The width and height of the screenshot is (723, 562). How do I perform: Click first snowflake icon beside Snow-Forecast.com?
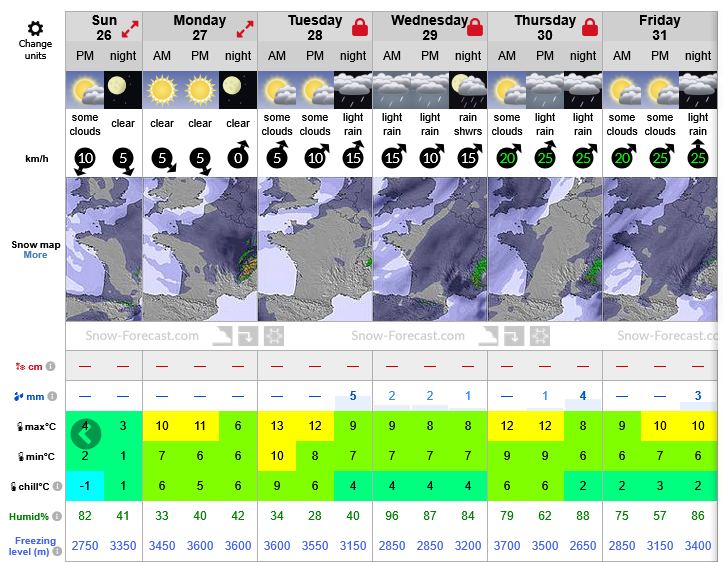tap(274, 336)
